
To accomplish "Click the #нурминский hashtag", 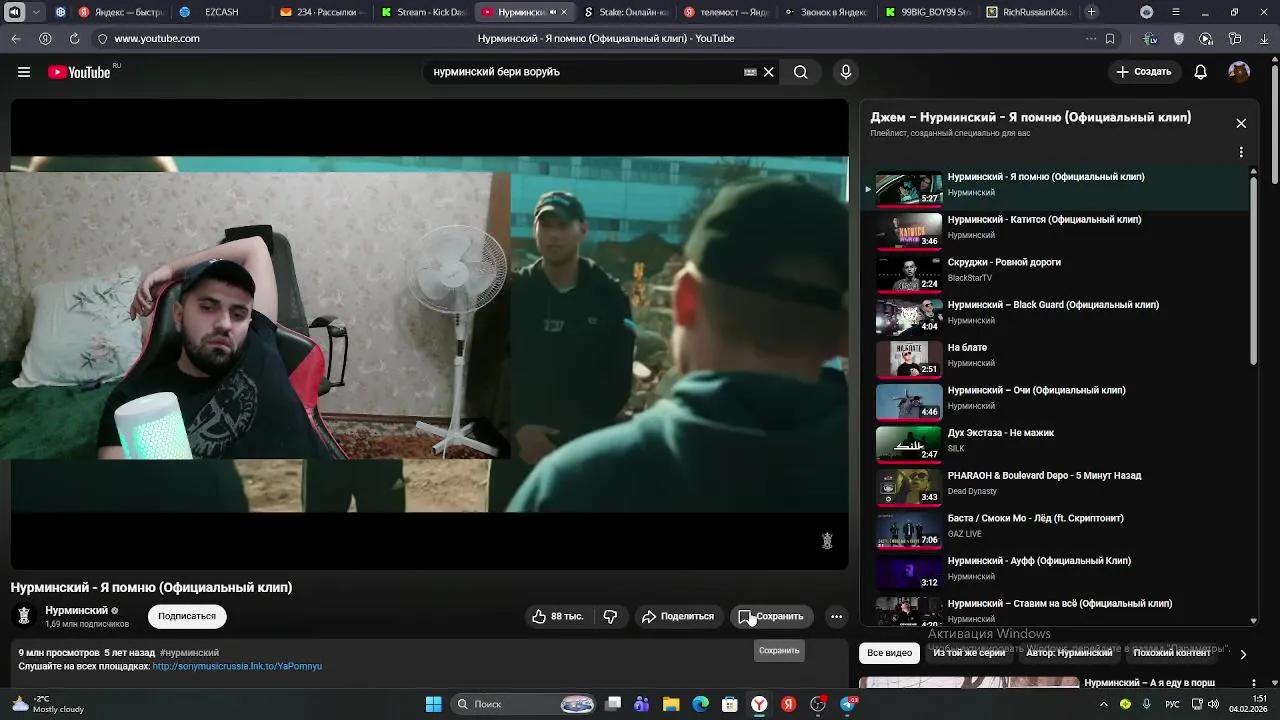I will [189, 653].
